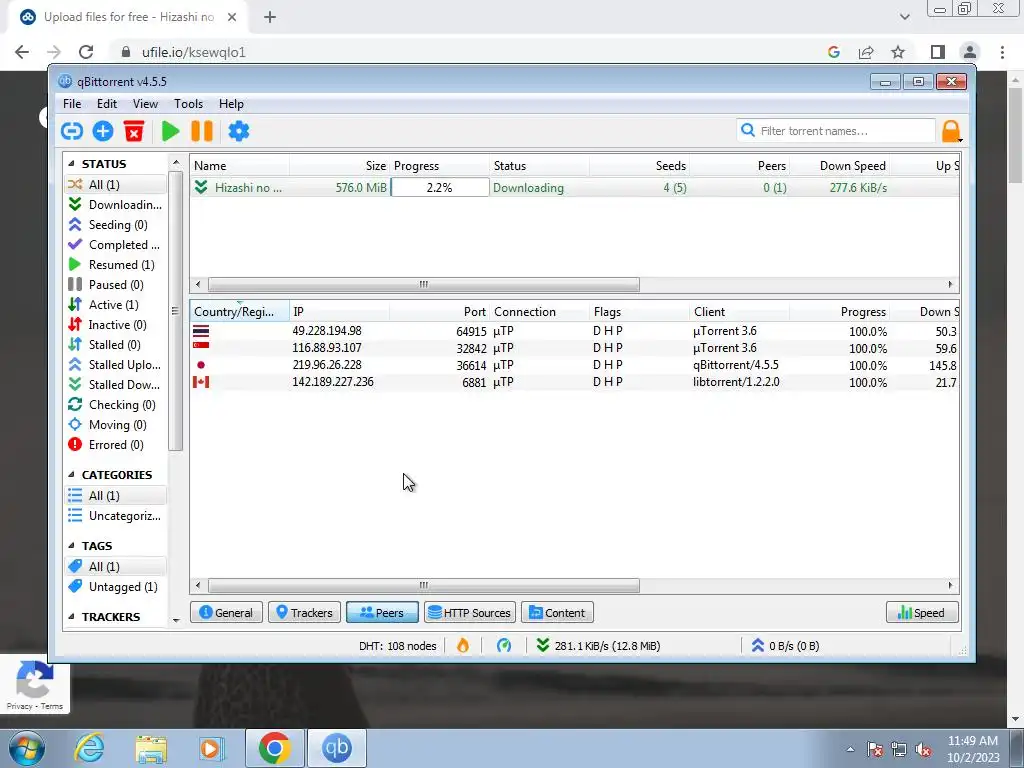Select Active (1) status filter
1024x768 pixels.
(x=115, y=305)
